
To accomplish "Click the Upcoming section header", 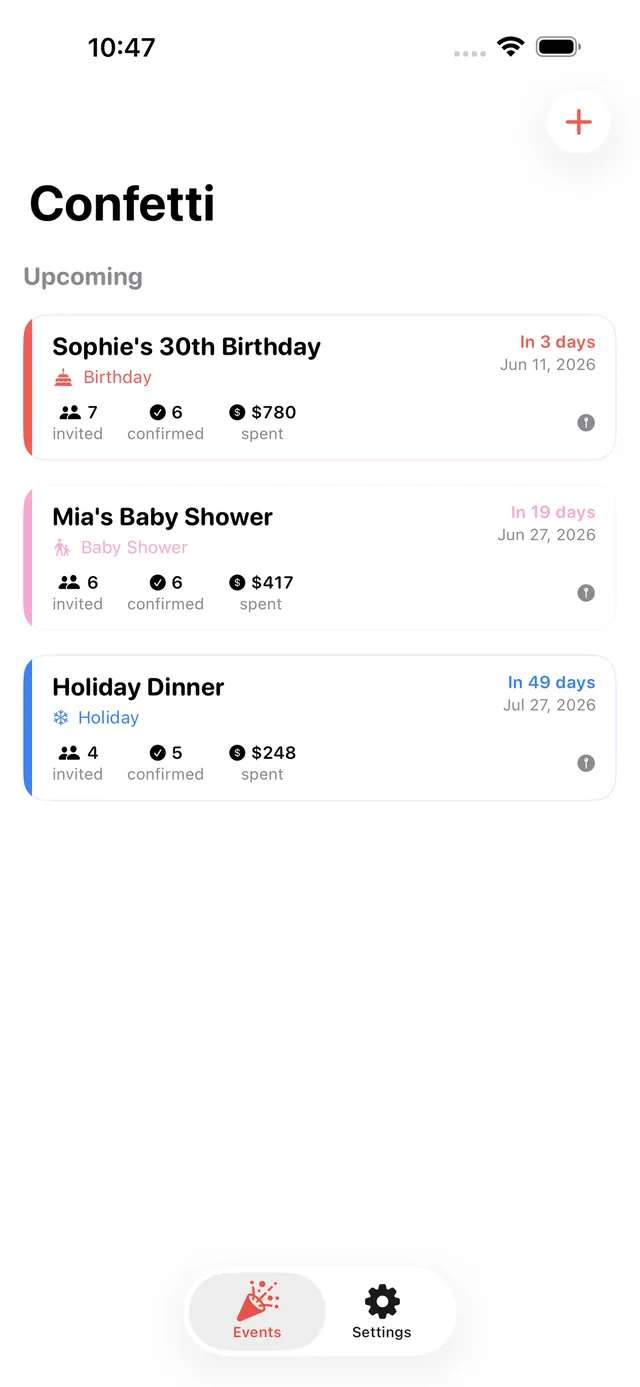I will pos(83,277).
